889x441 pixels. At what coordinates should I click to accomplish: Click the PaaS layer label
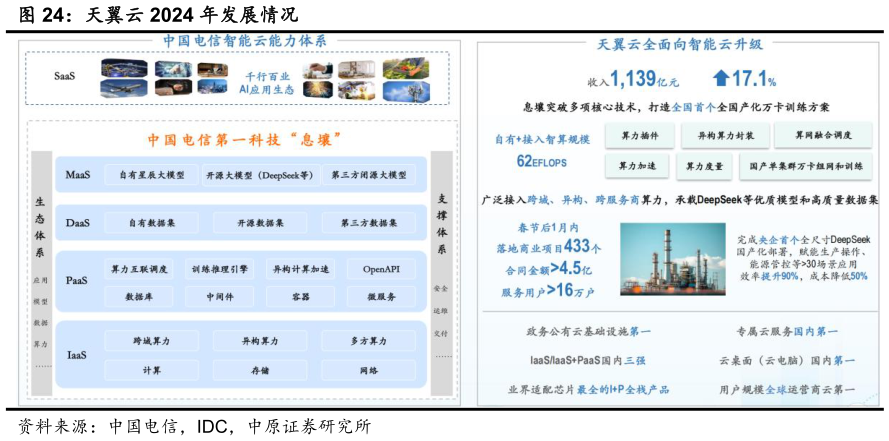tap(76, 280)
